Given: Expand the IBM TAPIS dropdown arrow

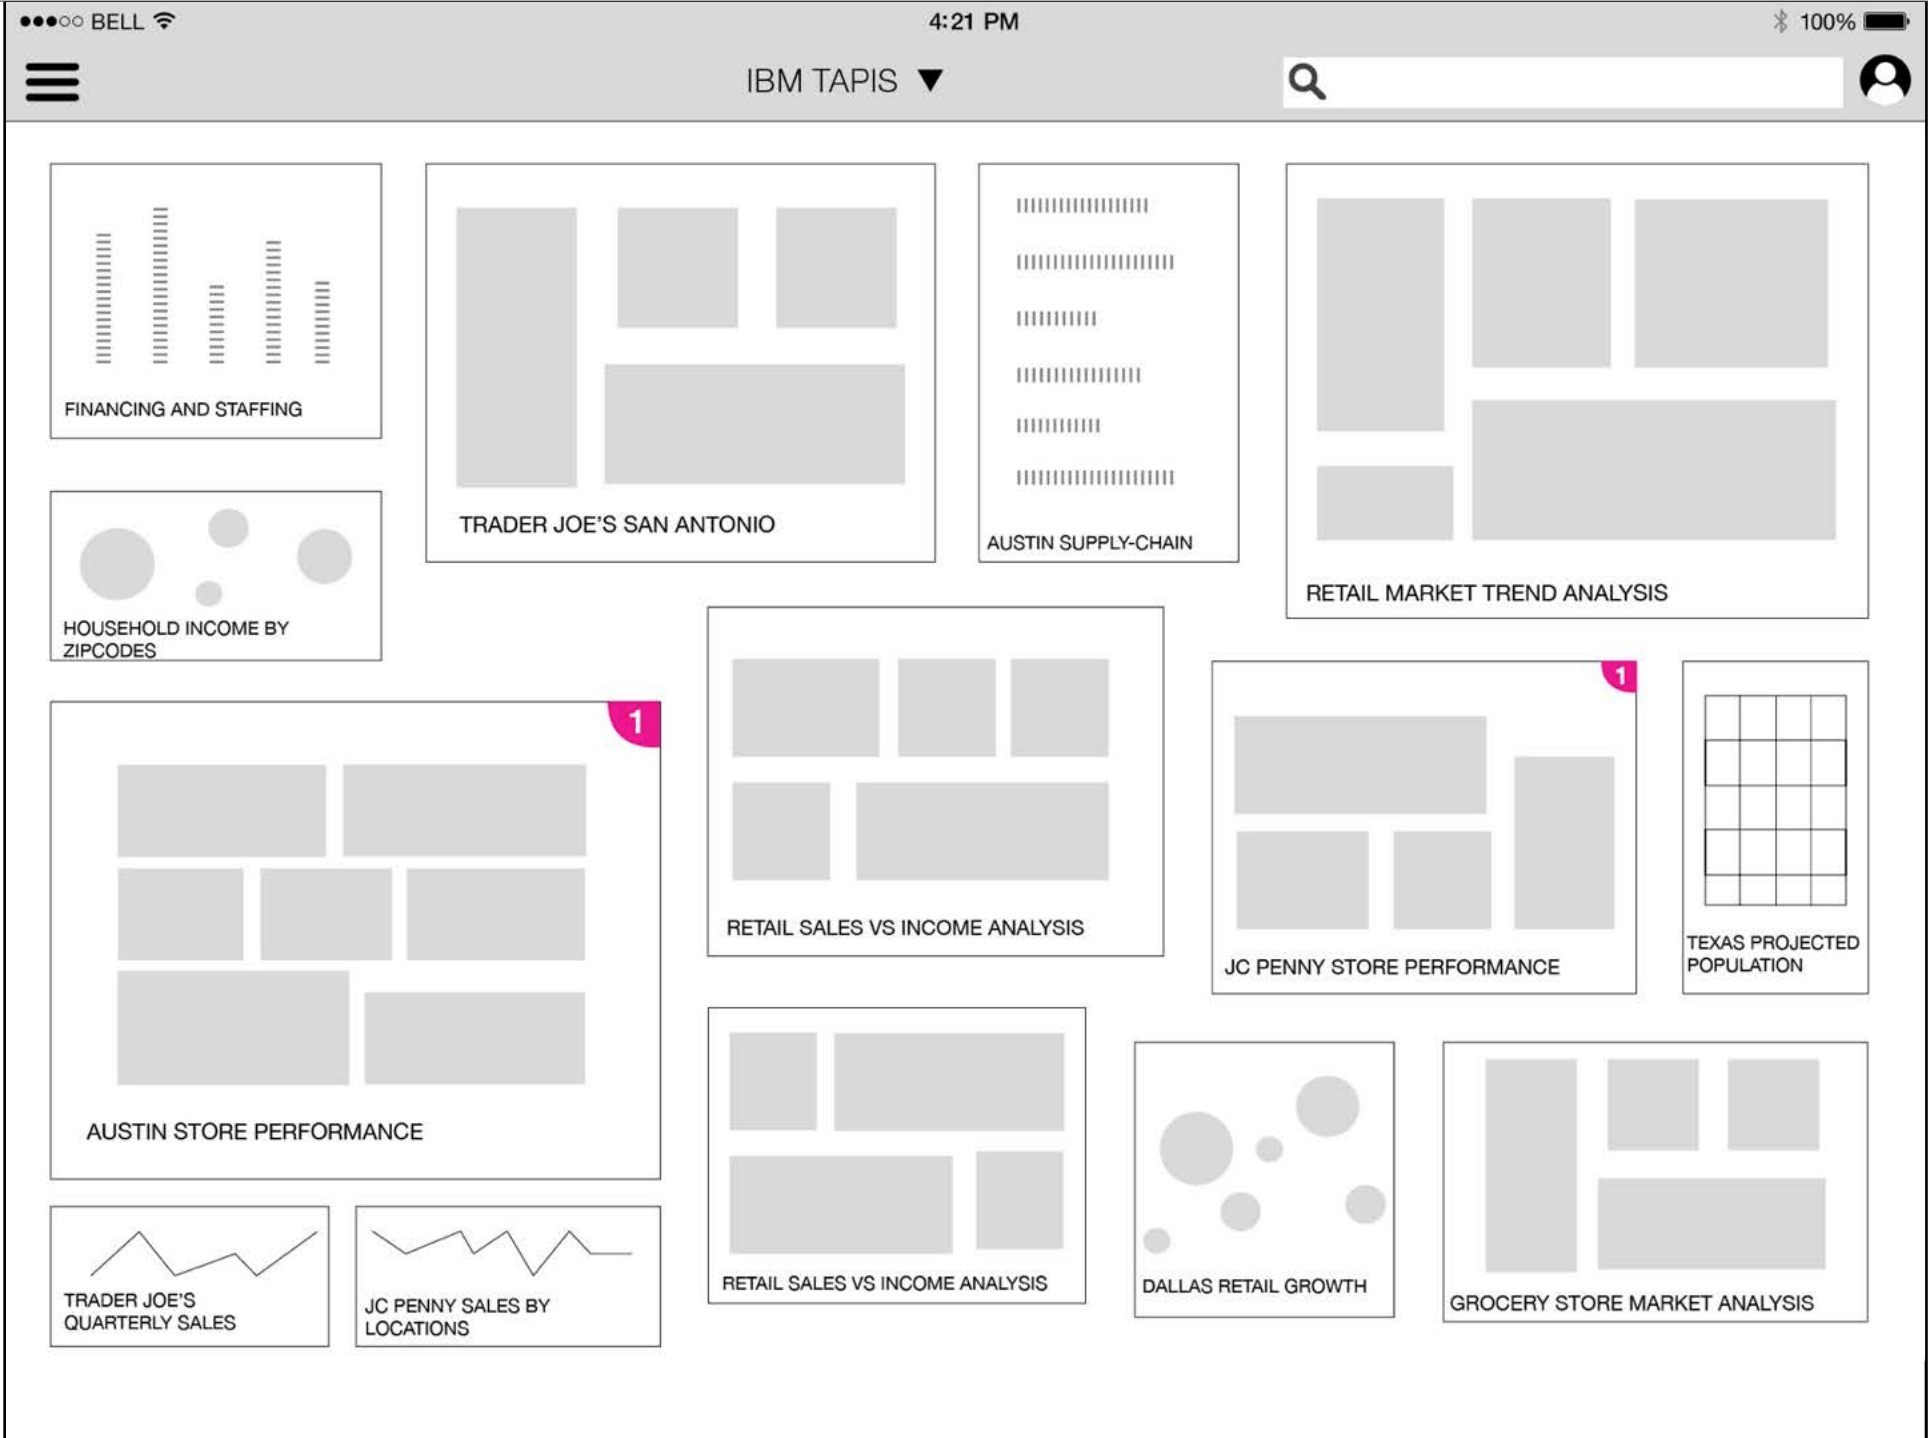Looking at the screenshot, I should pyautogui.click(x=930, y=81).
